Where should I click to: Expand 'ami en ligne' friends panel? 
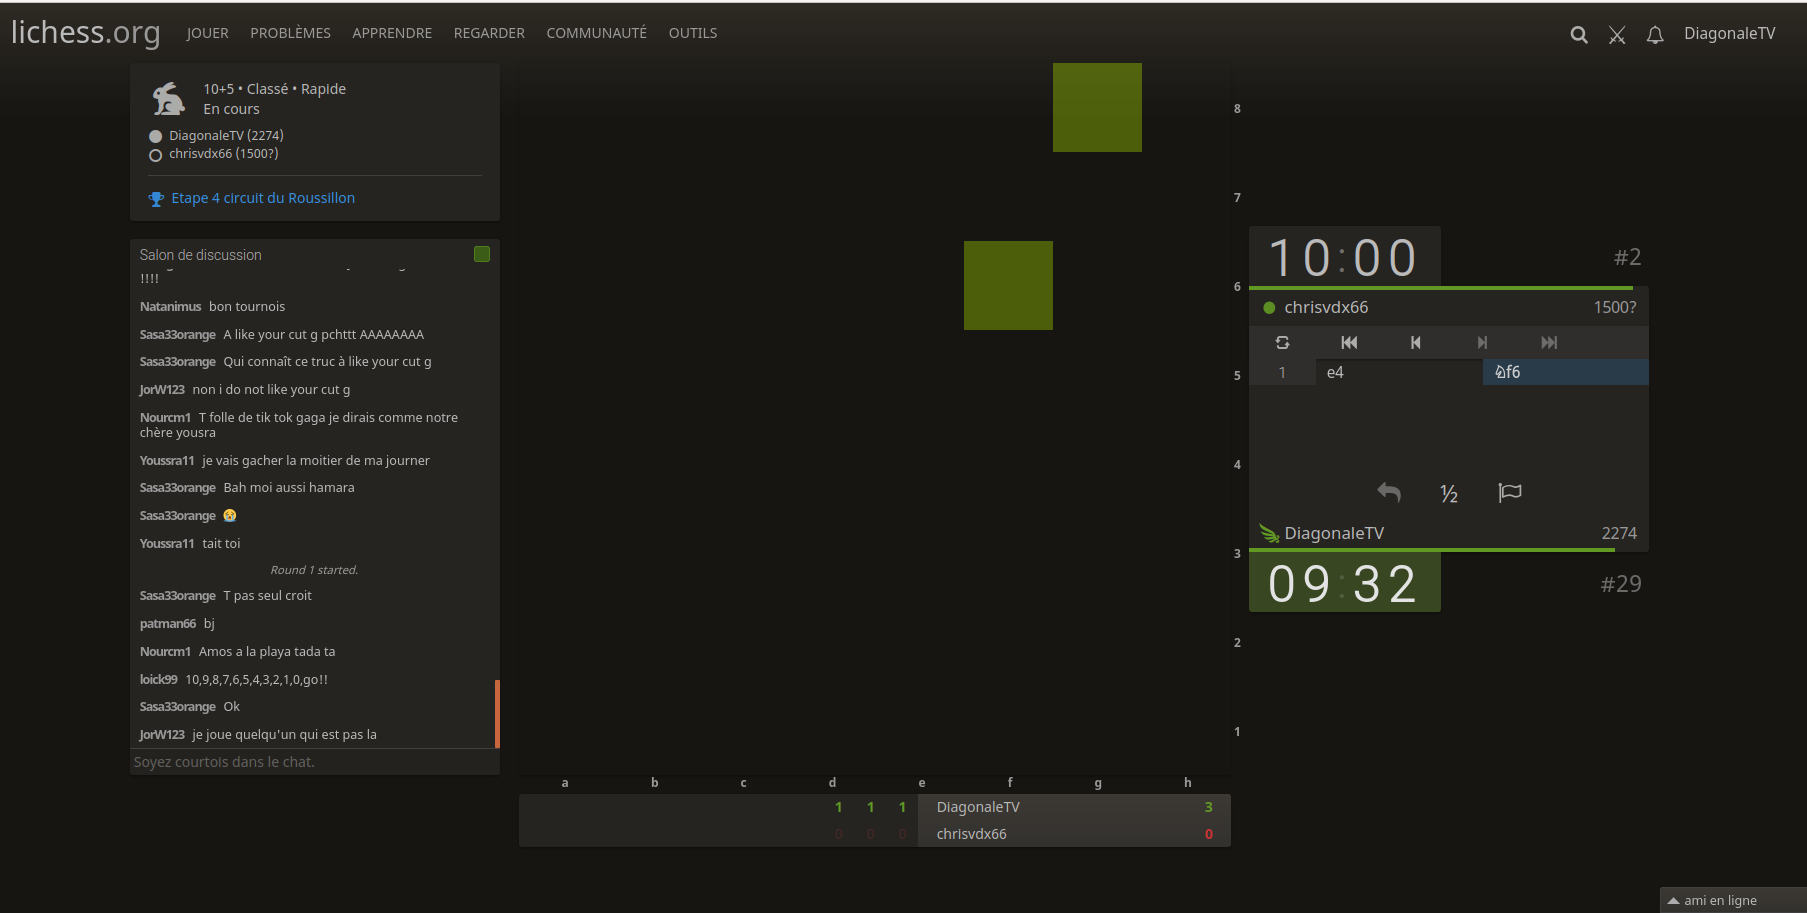coord(1733,900)
